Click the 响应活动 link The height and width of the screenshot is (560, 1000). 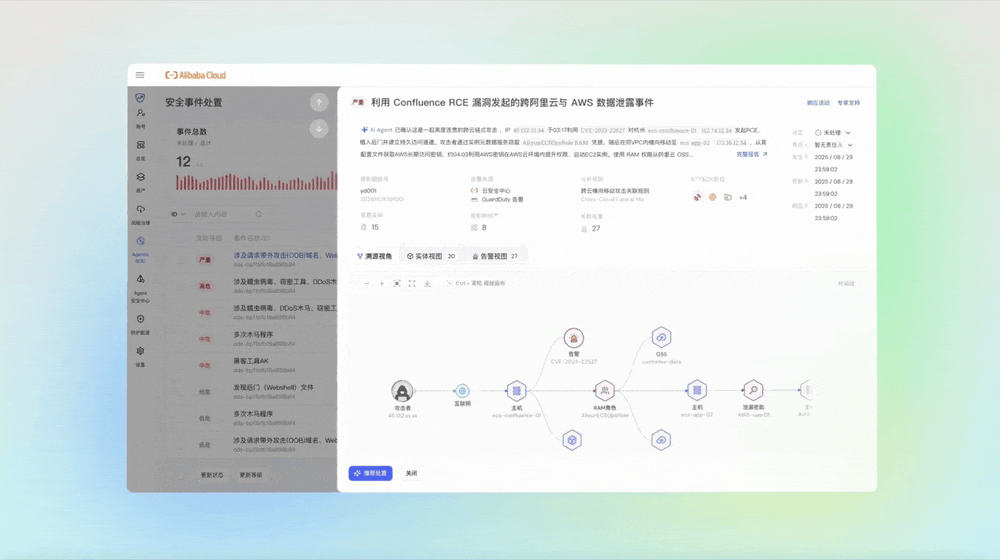tap(818, 103)
